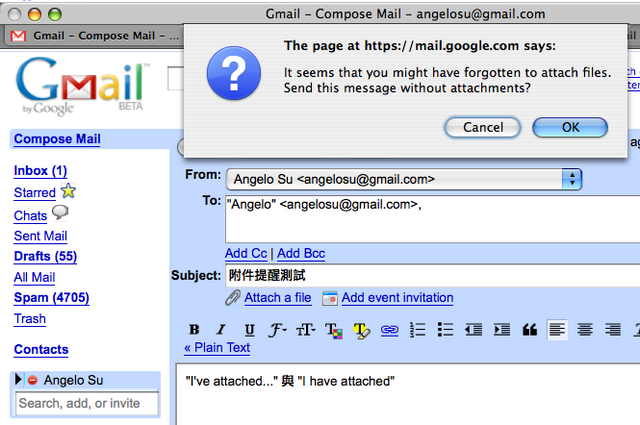The image size is (640, 425).
Task: Click the chat bubble icon beside Chats
Action: 60,212
